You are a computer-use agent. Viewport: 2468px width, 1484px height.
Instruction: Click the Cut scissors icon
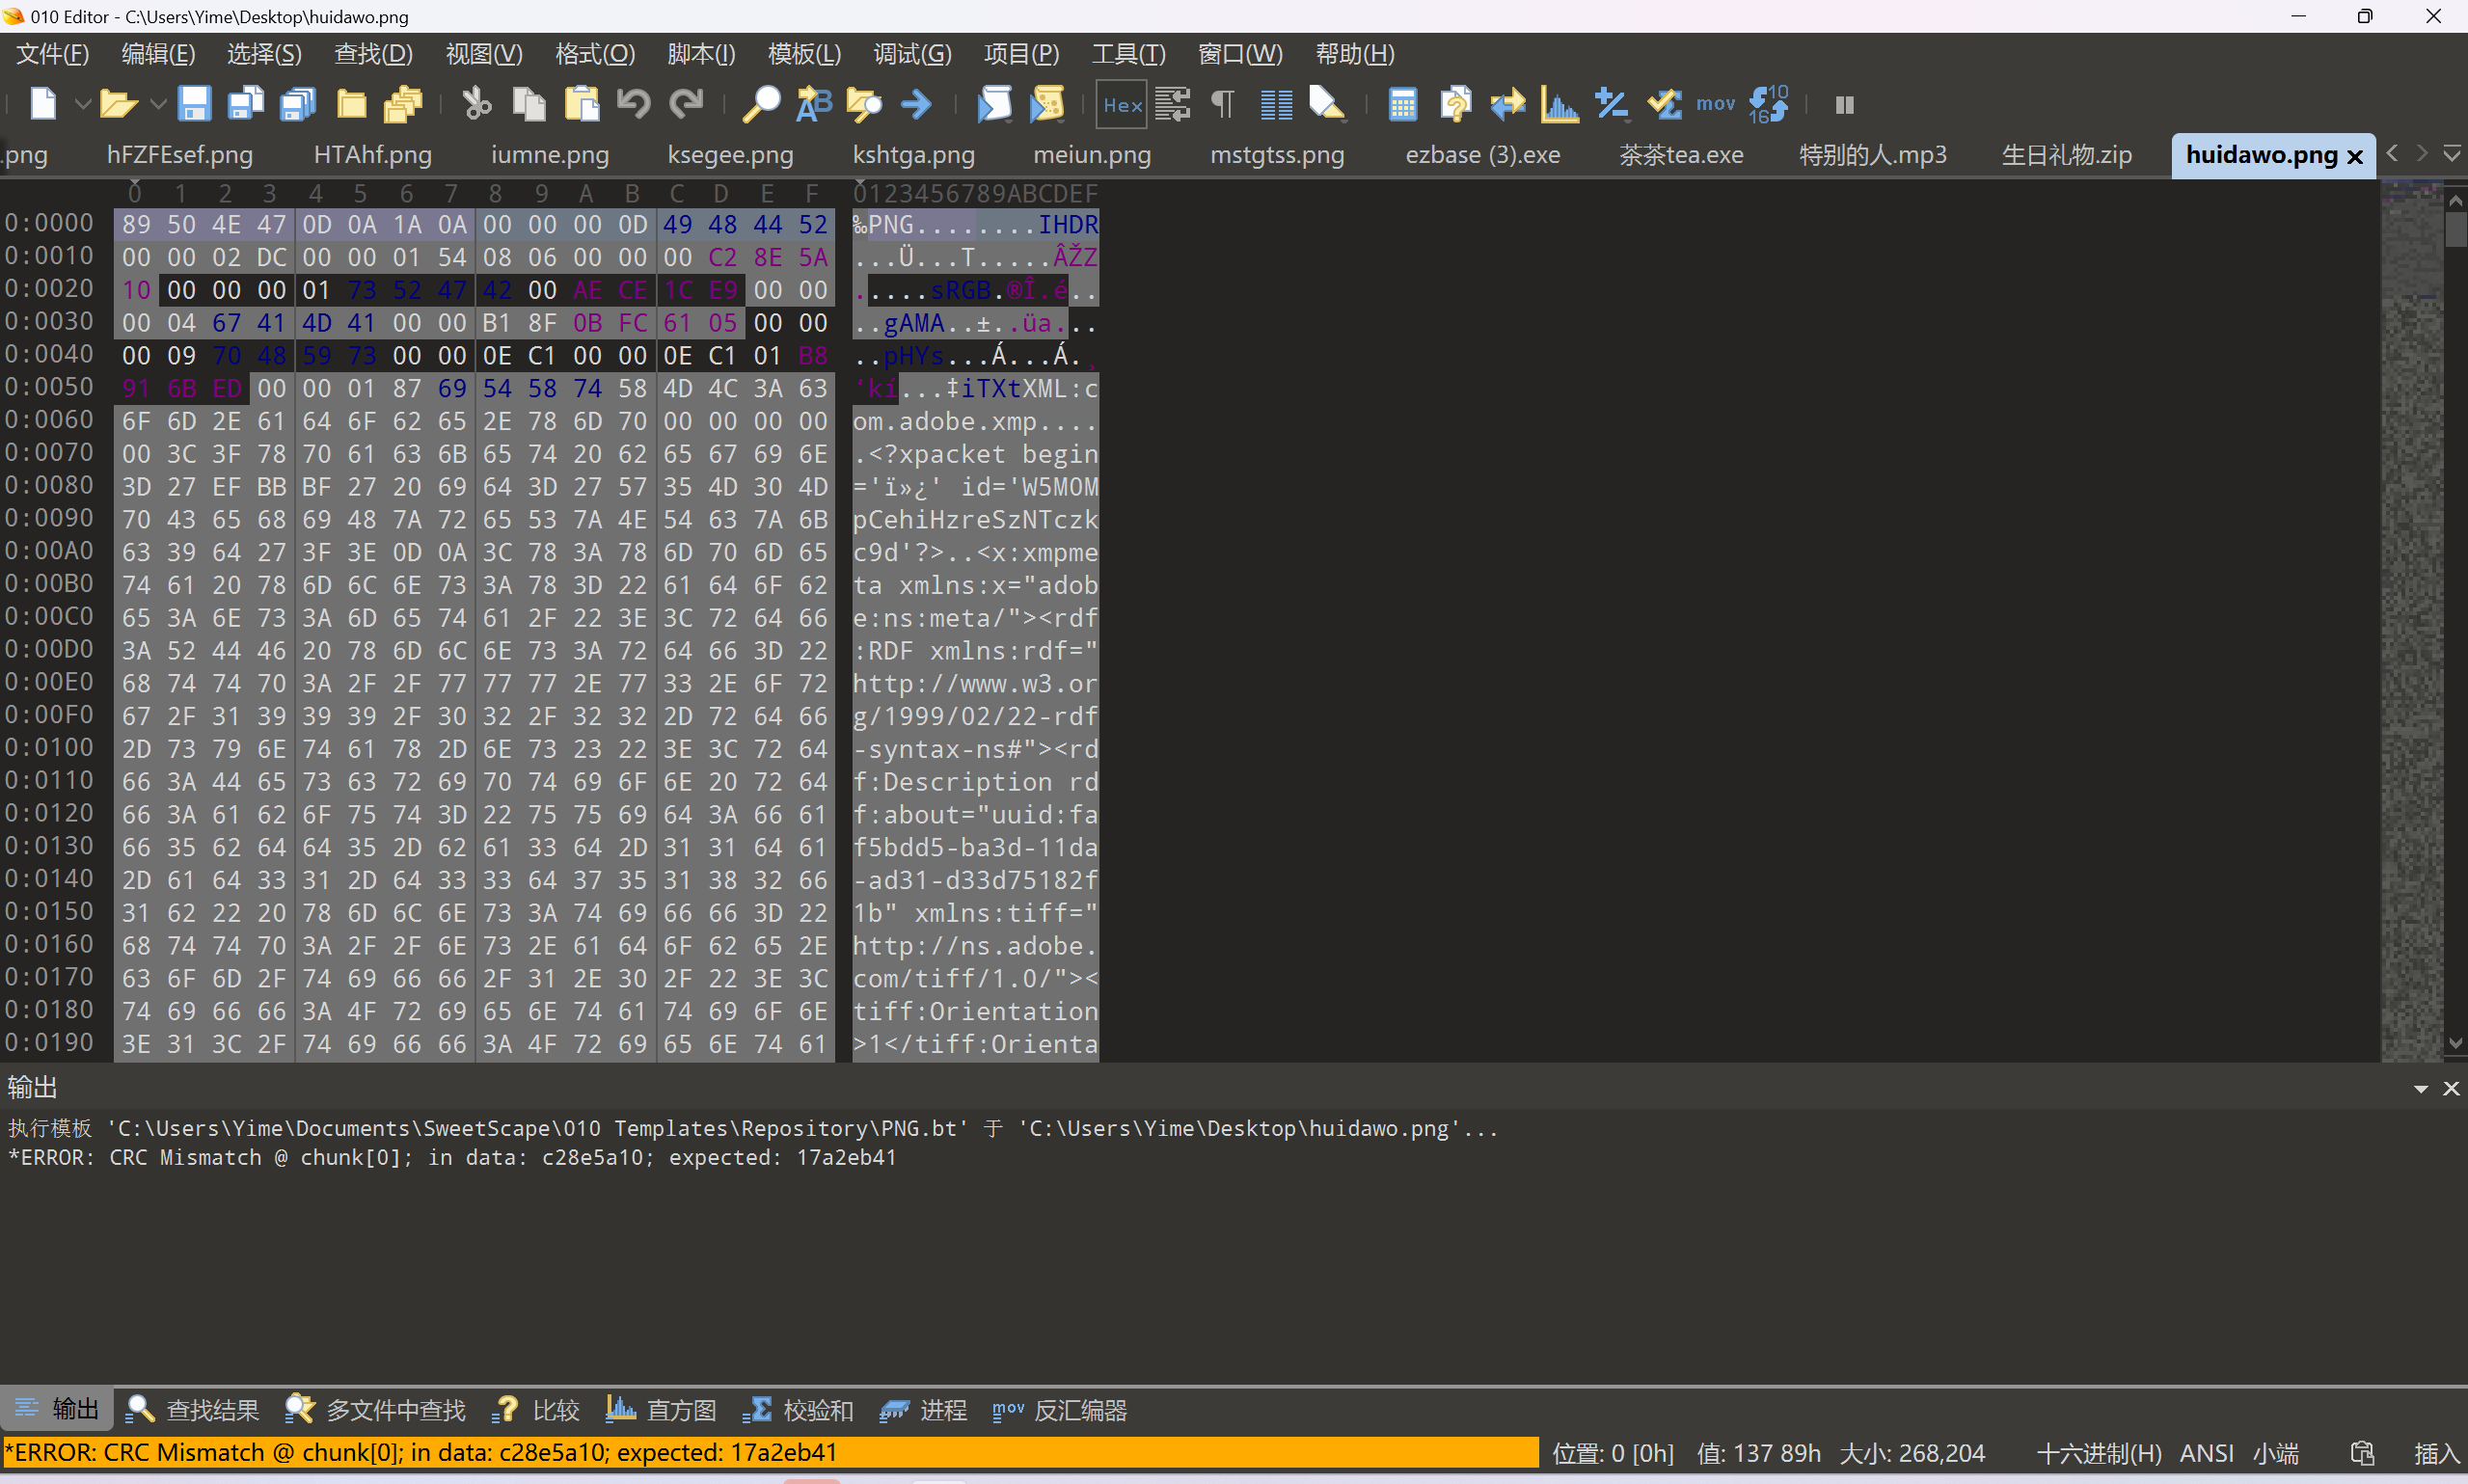477,104
